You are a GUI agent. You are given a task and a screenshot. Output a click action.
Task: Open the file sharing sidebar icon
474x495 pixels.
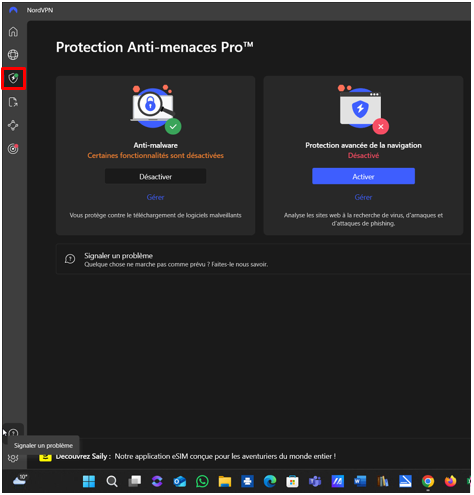tap(13, 102)
